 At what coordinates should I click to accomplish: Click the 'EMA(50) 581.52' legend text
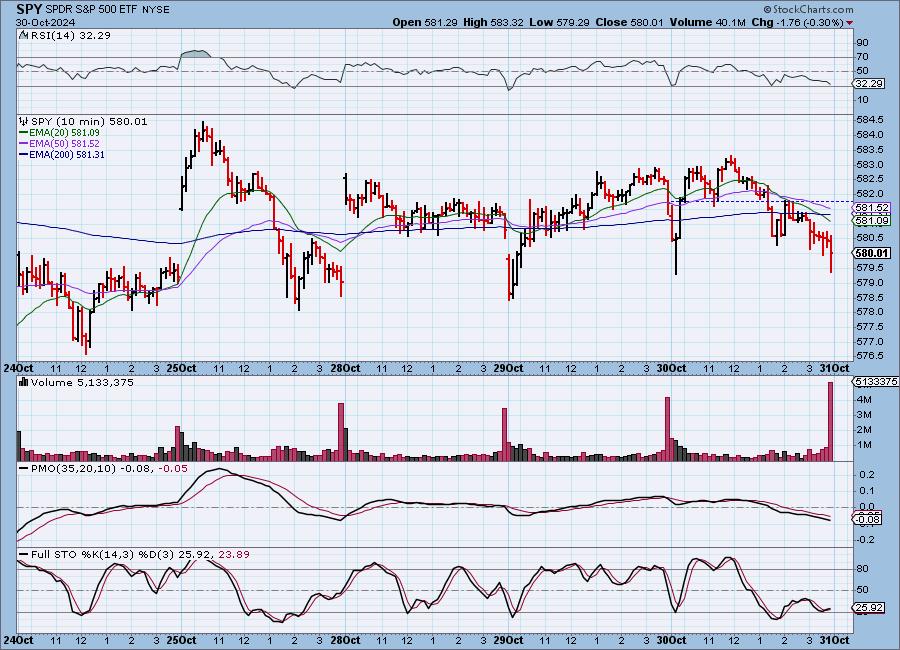pyautogui.click(x=64, y=144)
